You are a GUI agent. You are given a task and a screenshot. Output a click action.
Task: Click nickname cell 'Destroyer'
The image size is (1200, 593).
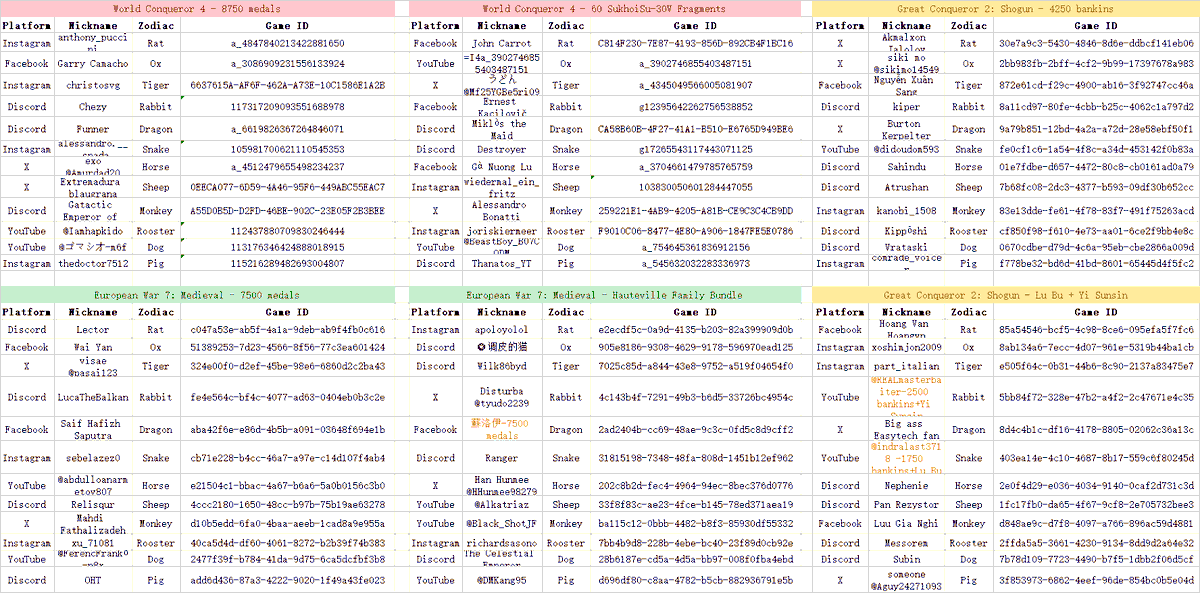pyautogui.click(x=502, y=149)
